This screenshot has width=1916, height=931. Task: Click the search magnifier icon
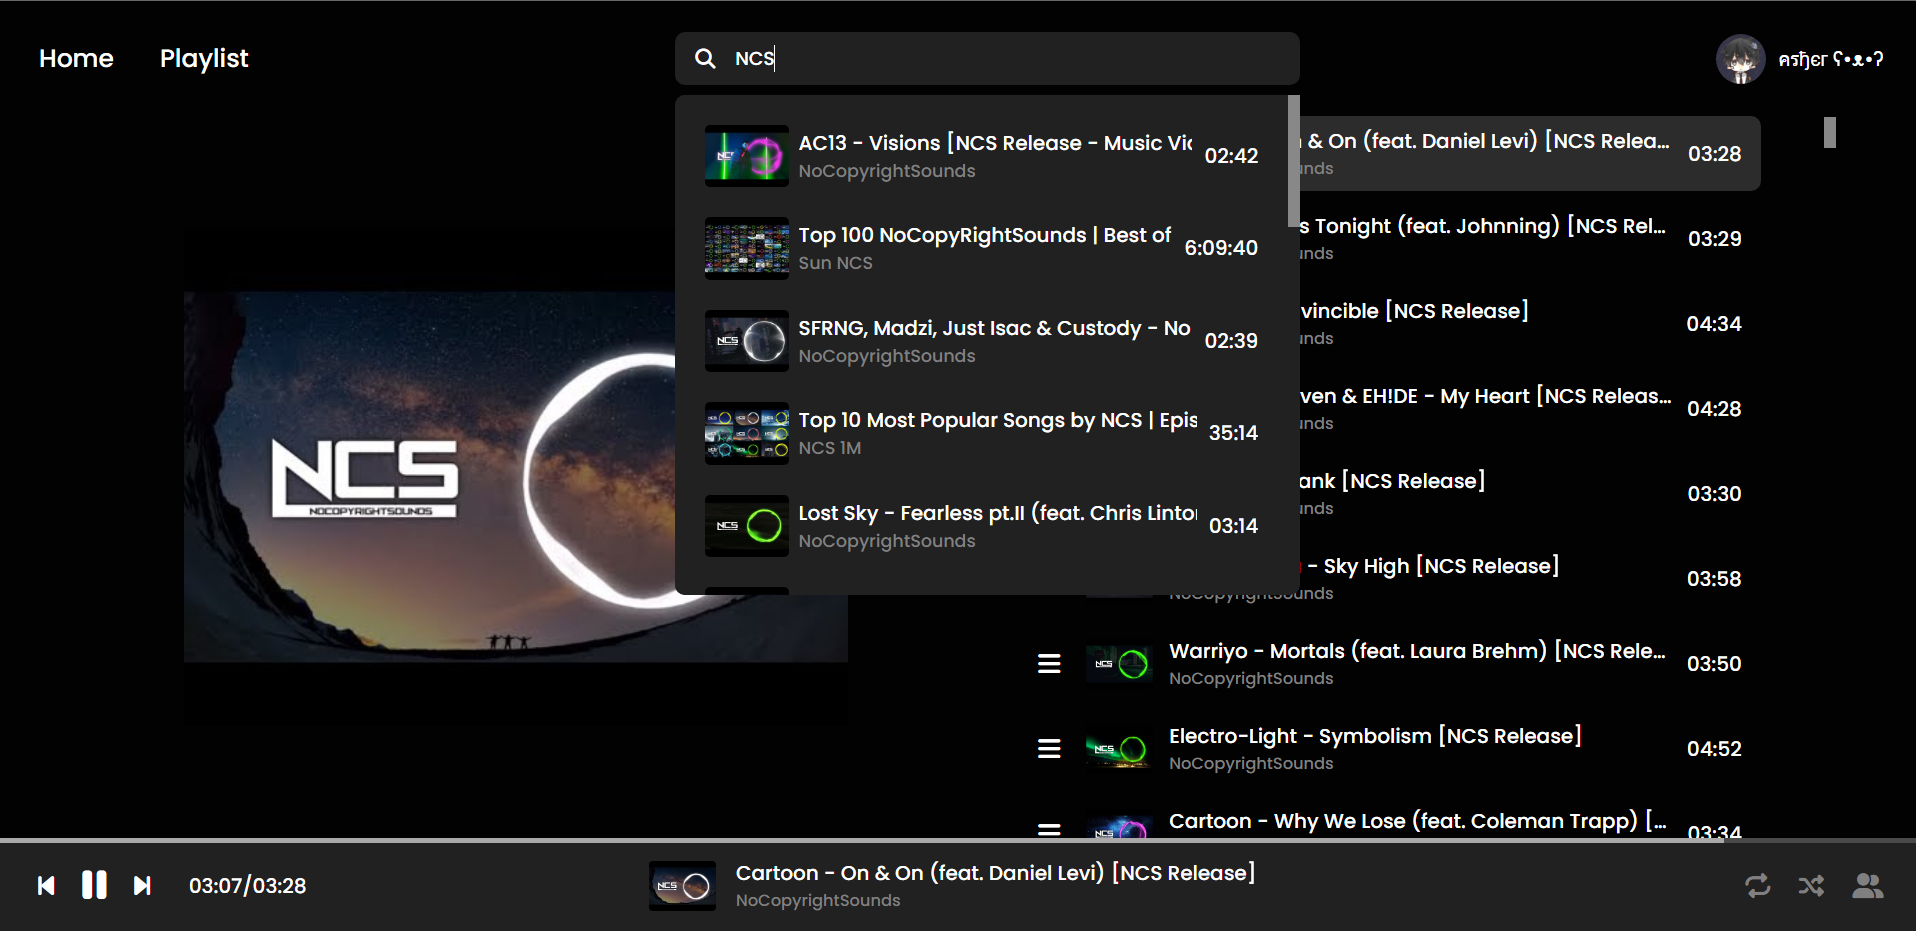pos(705,59)
